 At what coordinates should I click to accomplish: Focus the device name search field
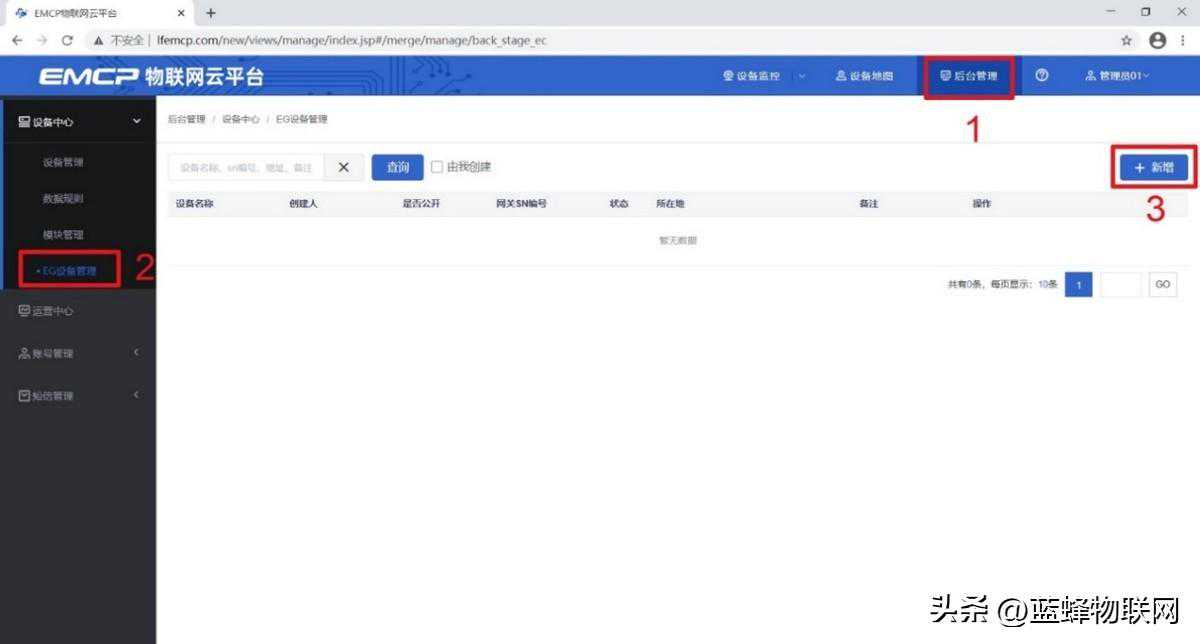246,168
